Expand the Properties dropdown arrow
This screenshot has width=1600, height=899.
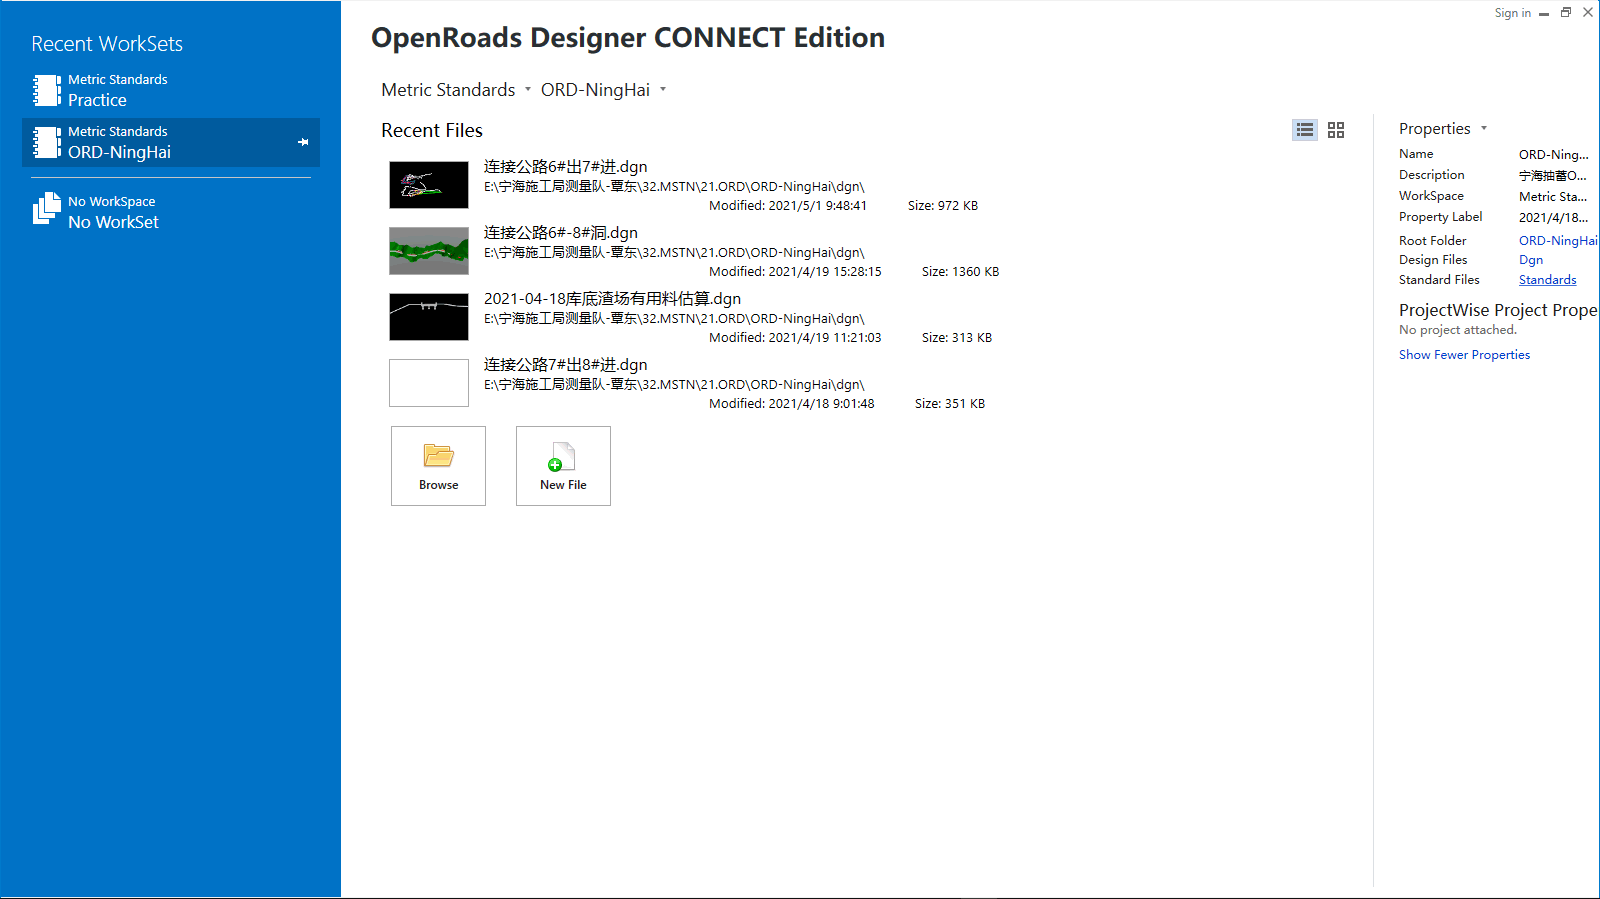pyautogui.click(x=1484, y=128)
